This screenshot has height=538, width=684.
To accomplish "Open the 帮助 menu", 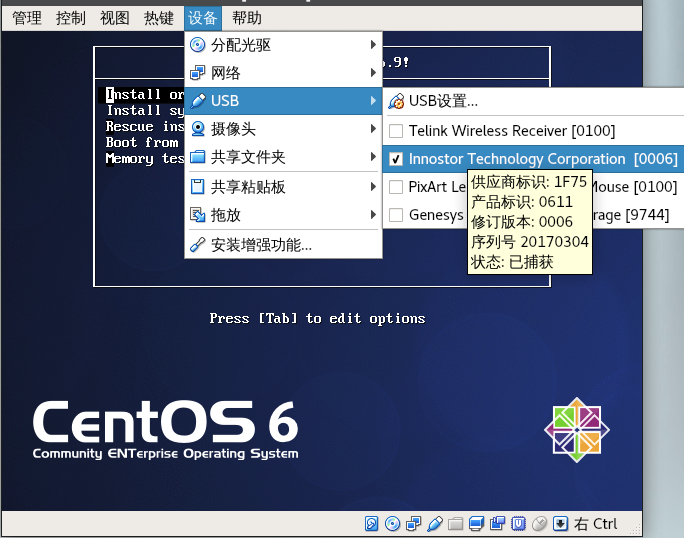I will point(246,18).
